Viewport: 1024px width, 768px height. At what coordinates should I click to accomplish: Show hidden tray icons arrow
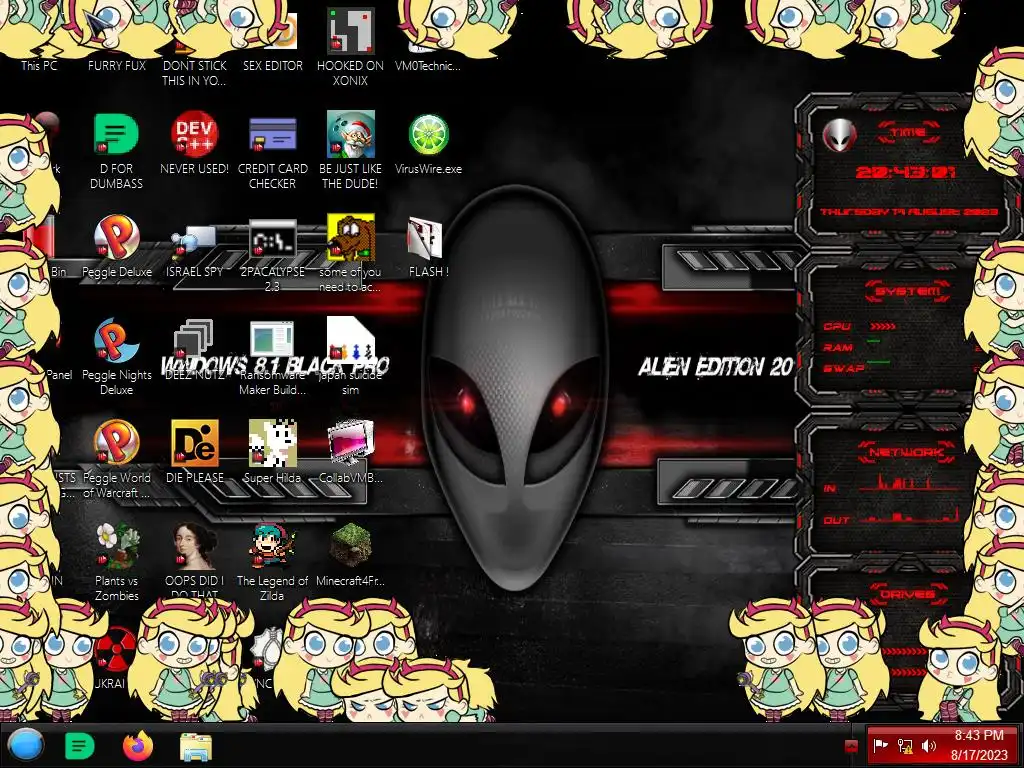point(851,746)
